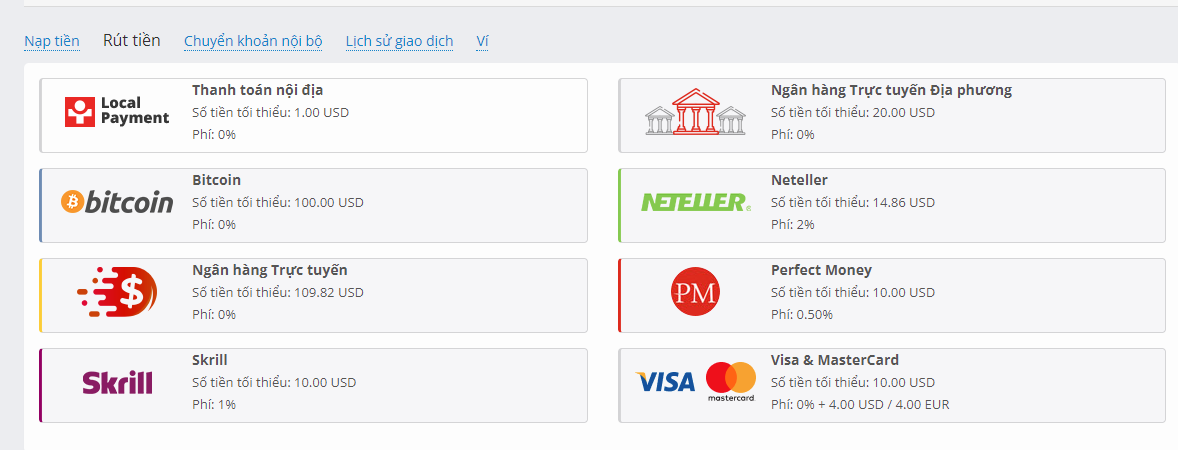Click the purple Skrill logo
Viewport: 1178px width, 450px height.
[x=117, y=382]
